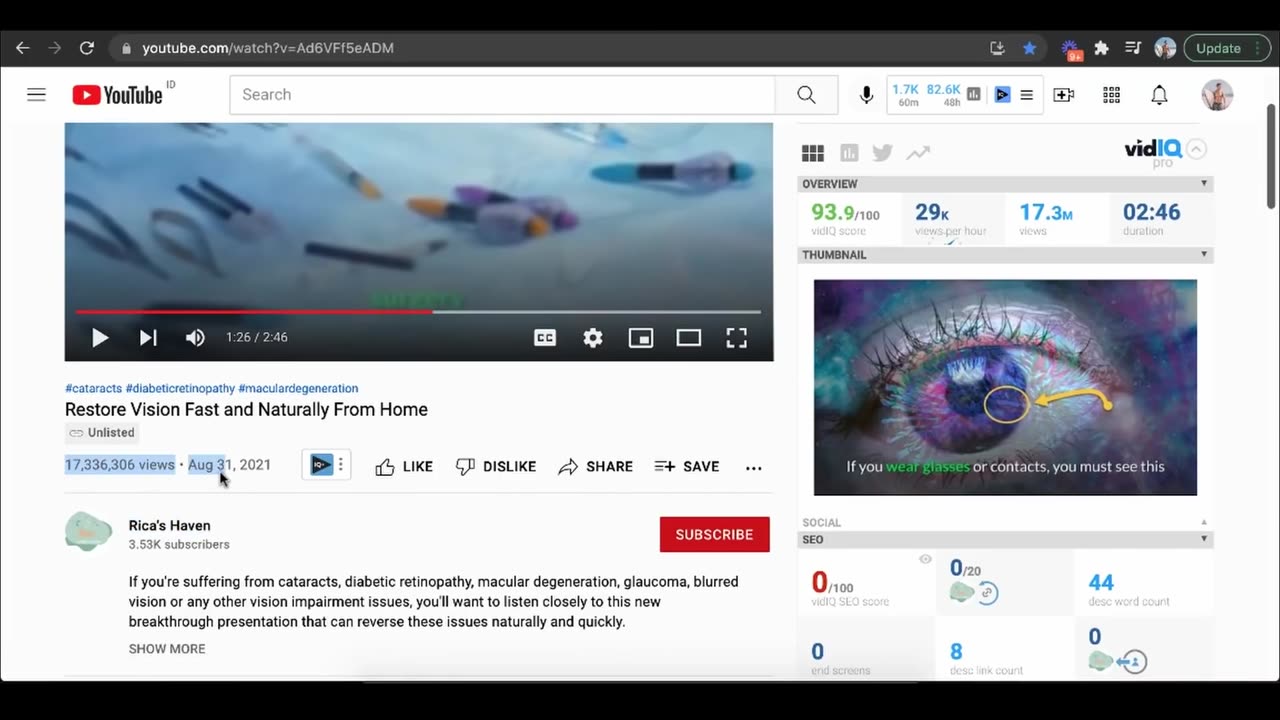Open the vidIQ three-dot menu beside date
The image size is (1280, 720).
pos(341,465)
